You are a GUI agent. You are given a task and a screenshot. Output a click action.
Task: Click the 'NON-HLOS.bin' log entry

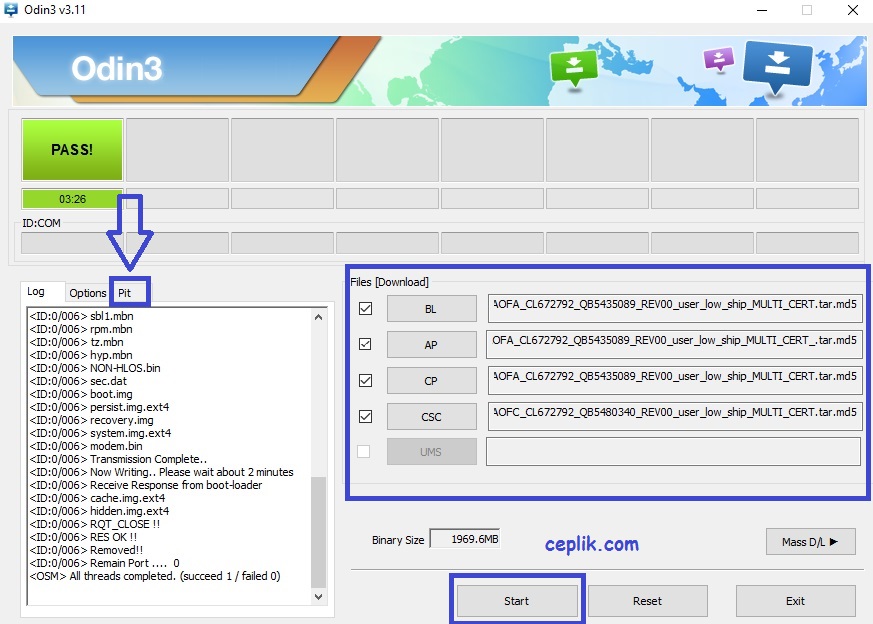(95, 368)
